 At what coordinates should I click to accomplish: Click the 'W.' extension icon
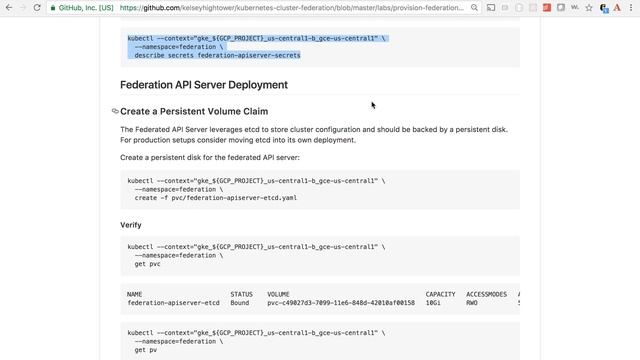click(575, 7)
